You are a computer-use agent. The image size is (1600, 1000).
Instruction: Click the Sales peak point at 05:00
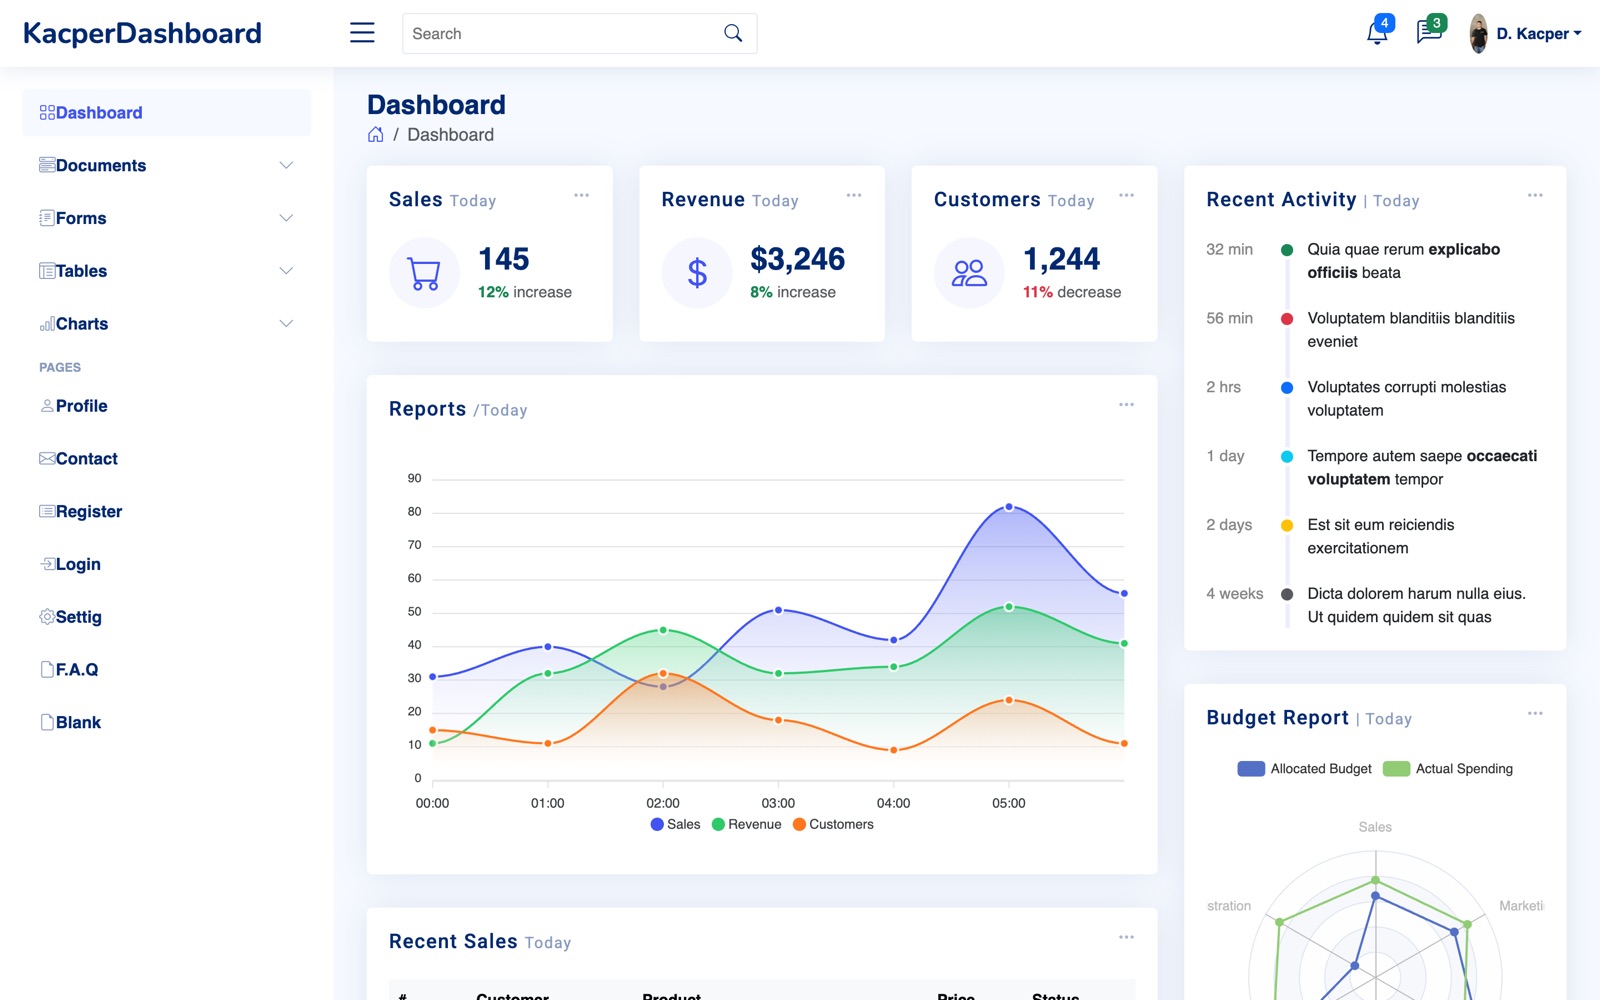[x=1009, y=507]
